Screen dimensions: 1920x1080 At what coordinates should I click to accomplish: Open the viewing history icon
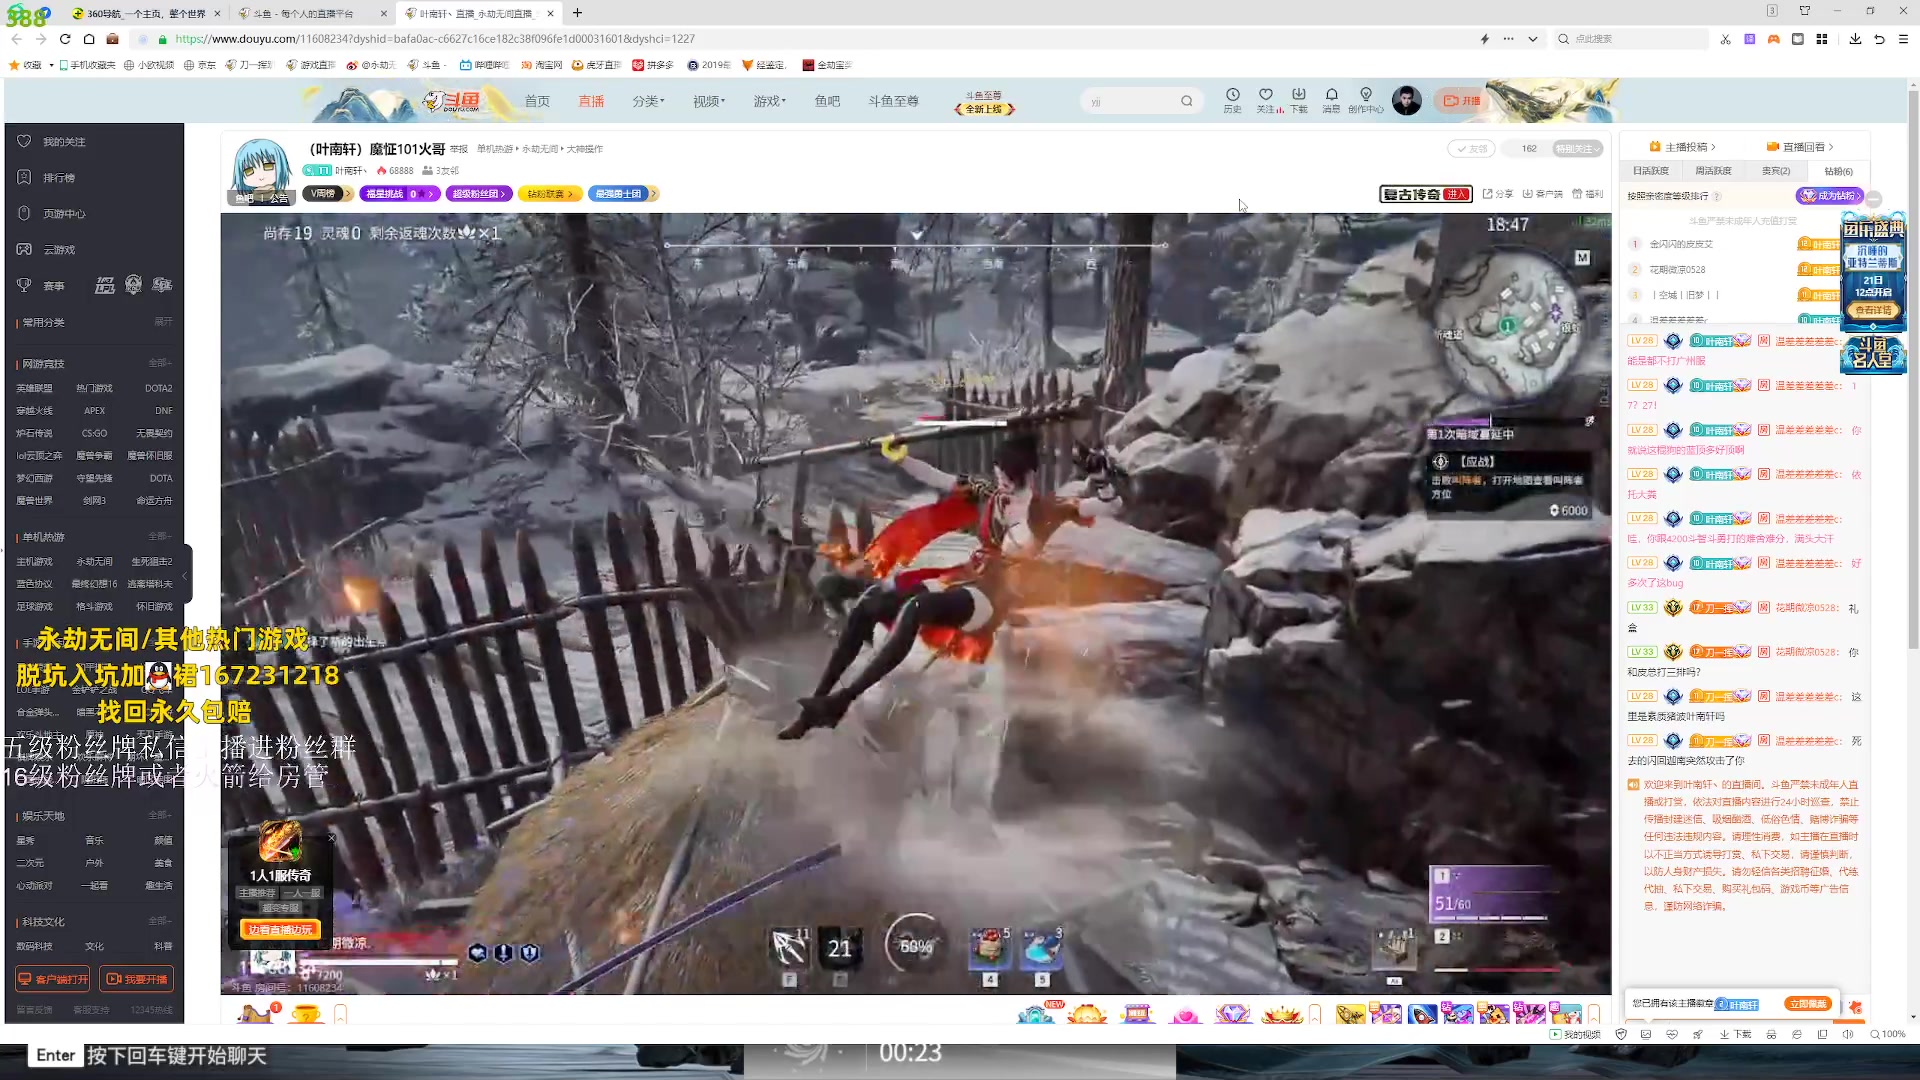(1232, 95)
